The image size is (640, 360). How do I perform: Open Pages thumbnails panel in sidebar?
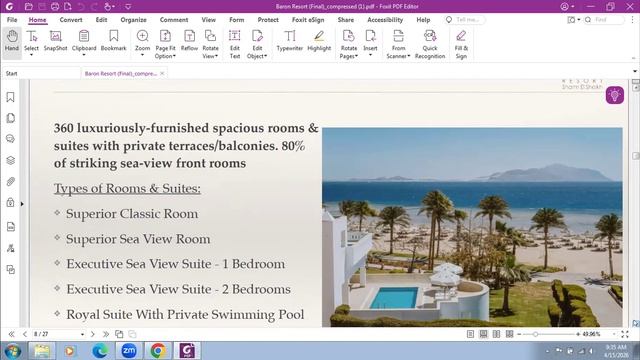pyautogui.click(x=11, y=118)
